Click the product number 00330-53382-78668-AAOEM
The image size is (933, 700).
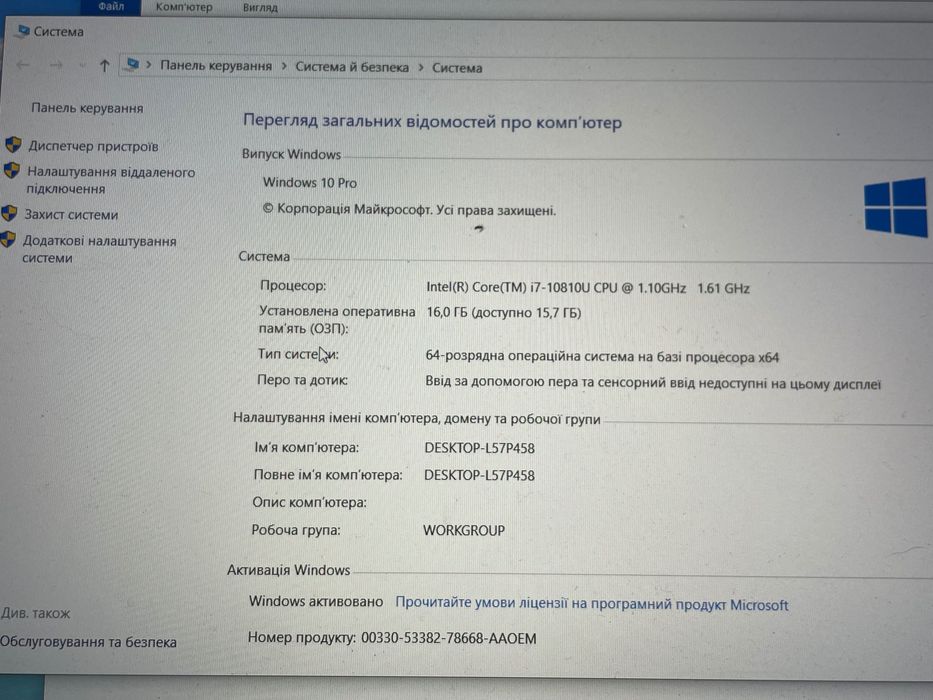[x=449, y=639]
